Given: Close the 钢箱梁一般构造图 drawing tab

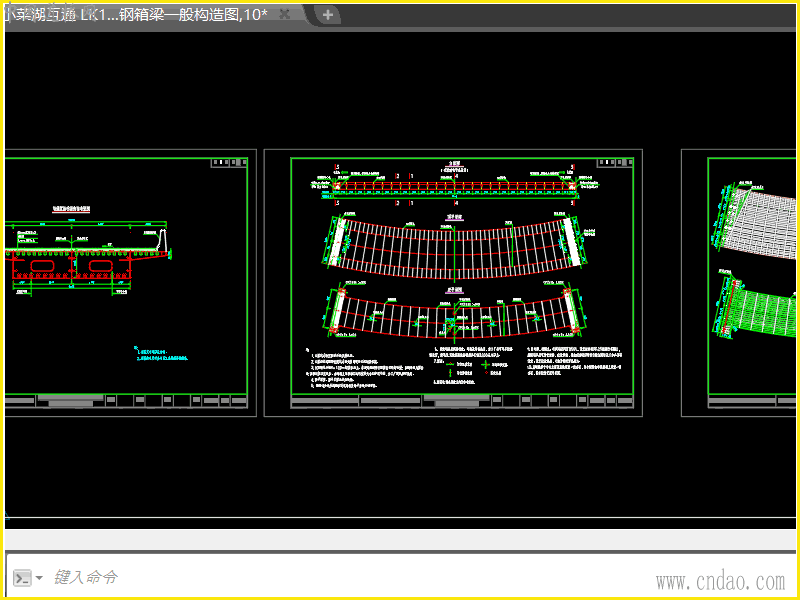Looking at the screenshot, I should [x=285, y=14].
